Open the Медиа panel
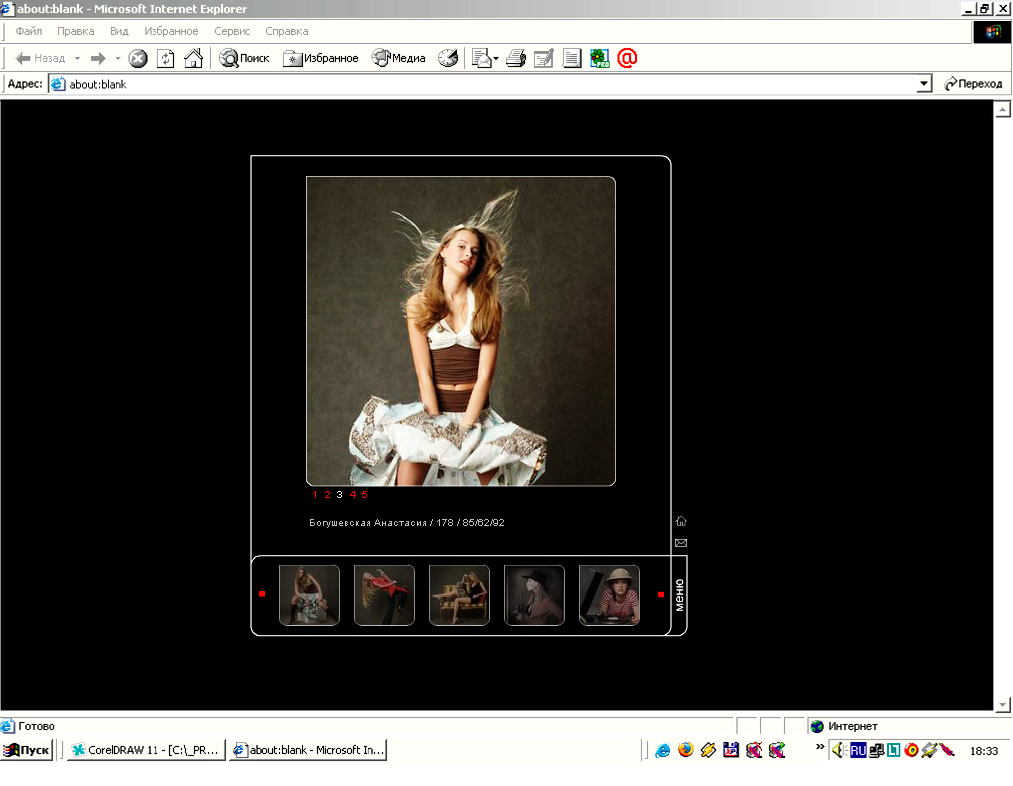Screen dimensions: 1013x786 click(x=399, y=59)
